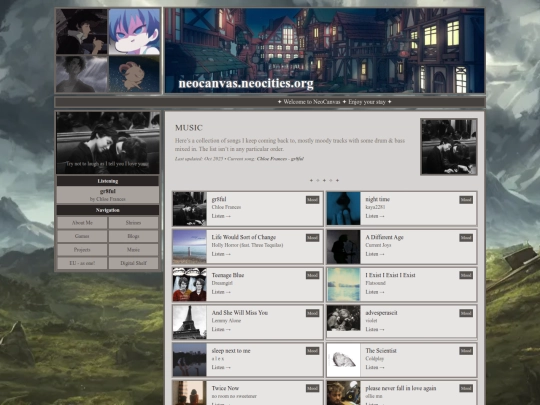Open Twice Now album cover
Viewport: 540px width, 405px height.
point(190,393)
